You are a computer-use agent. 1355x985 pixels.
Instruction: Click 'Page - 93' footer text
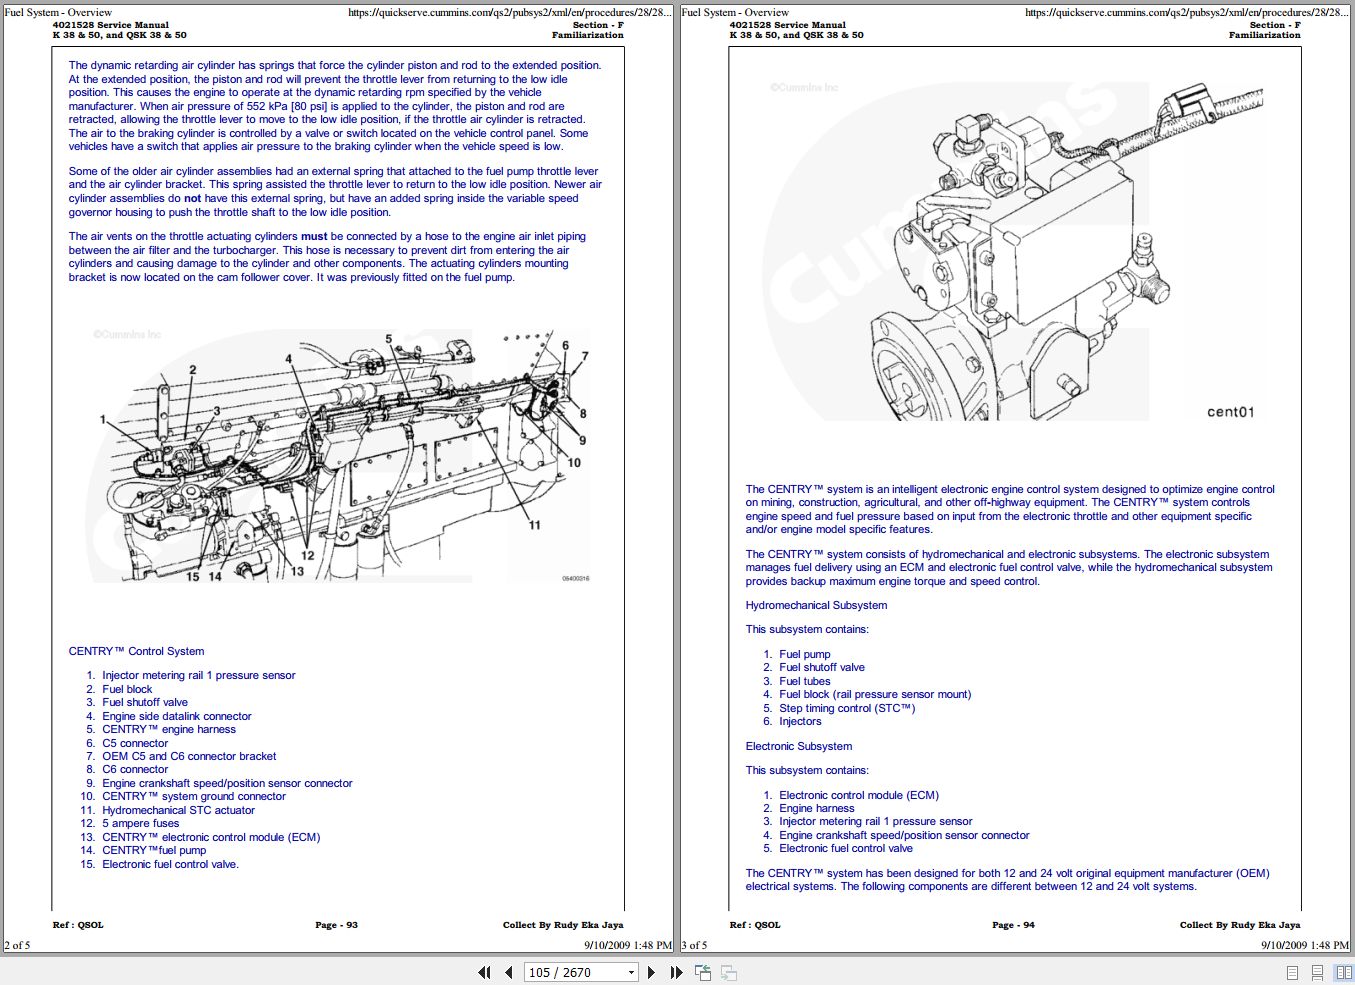click(336, 925)
